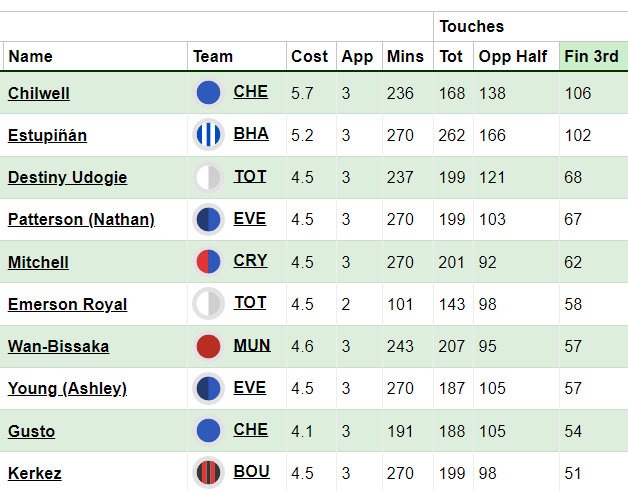Viewport: 628px width, 491px height.
Task: Open Chilwell player link
Action: (39, 93)
